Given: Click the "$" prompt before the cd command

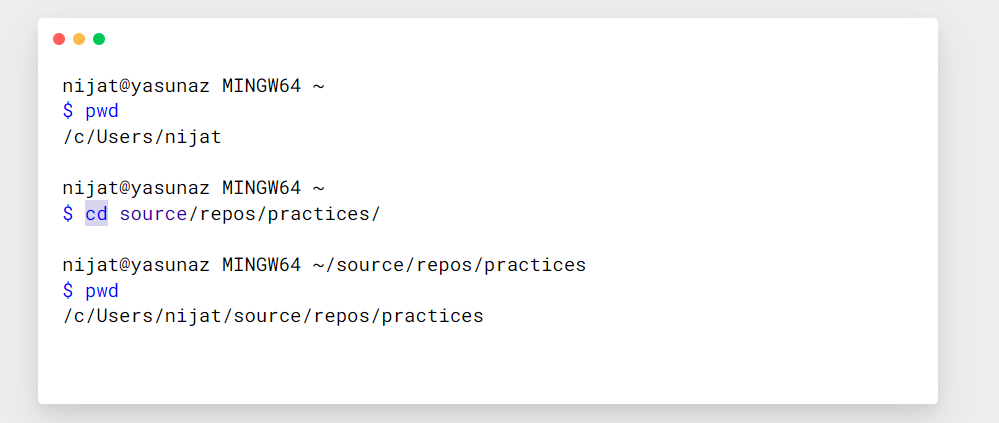Looking at the screenshot, I should pyautogui.click(x=68, y=213).
